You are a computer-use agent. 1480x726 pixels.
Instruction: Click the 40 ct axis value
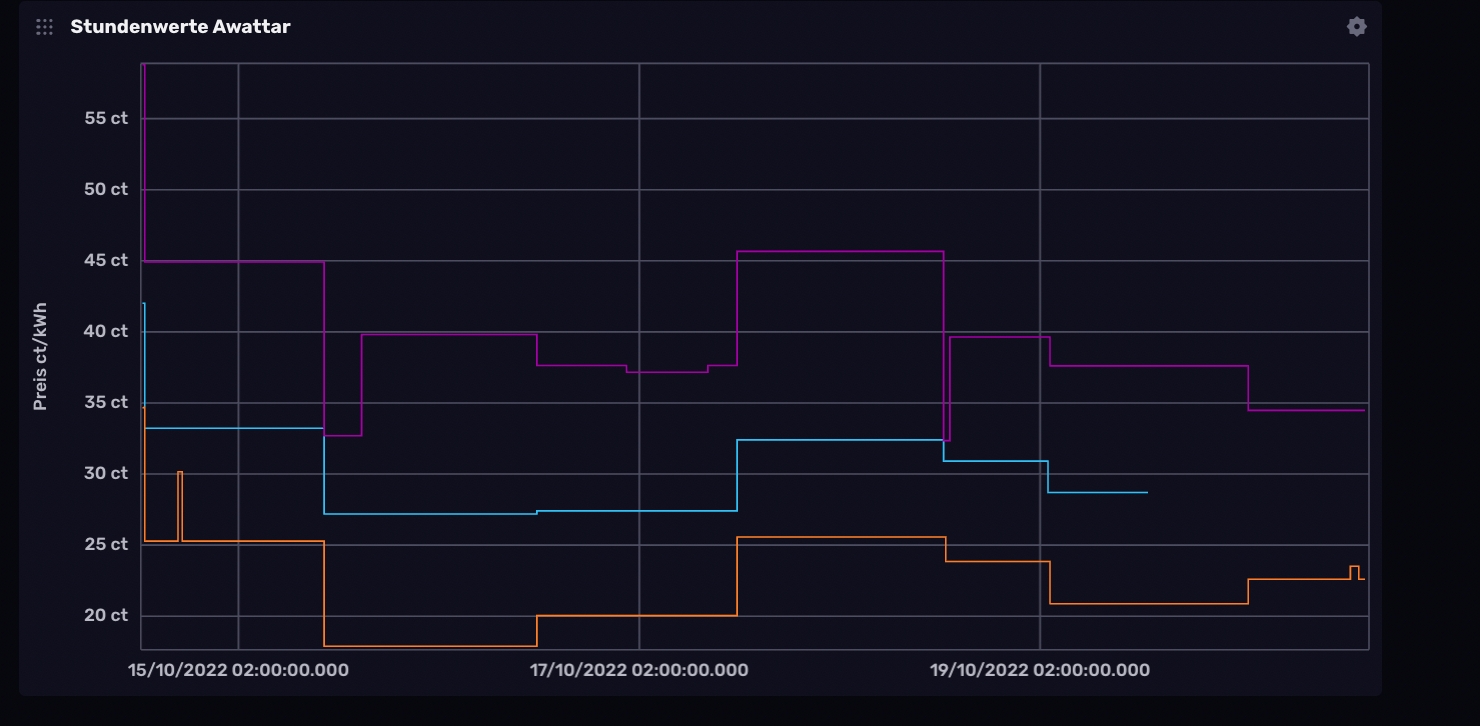[107, 331]
